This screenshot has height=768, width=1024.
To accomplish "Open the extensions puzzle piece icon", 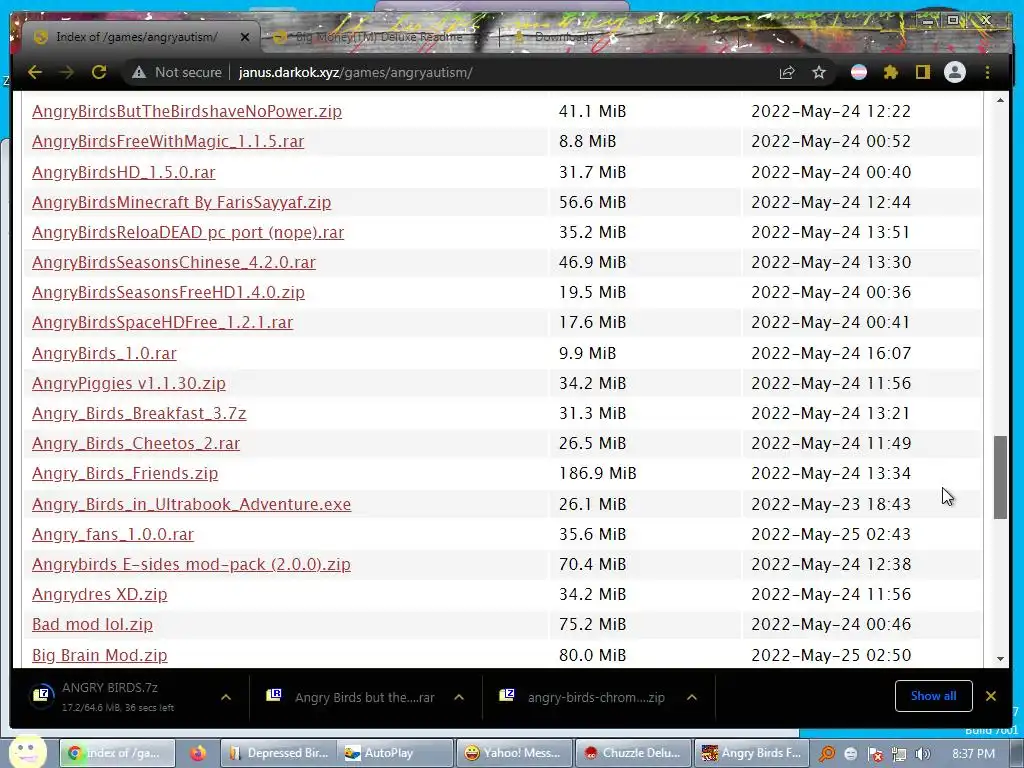I will coord(891,72).
